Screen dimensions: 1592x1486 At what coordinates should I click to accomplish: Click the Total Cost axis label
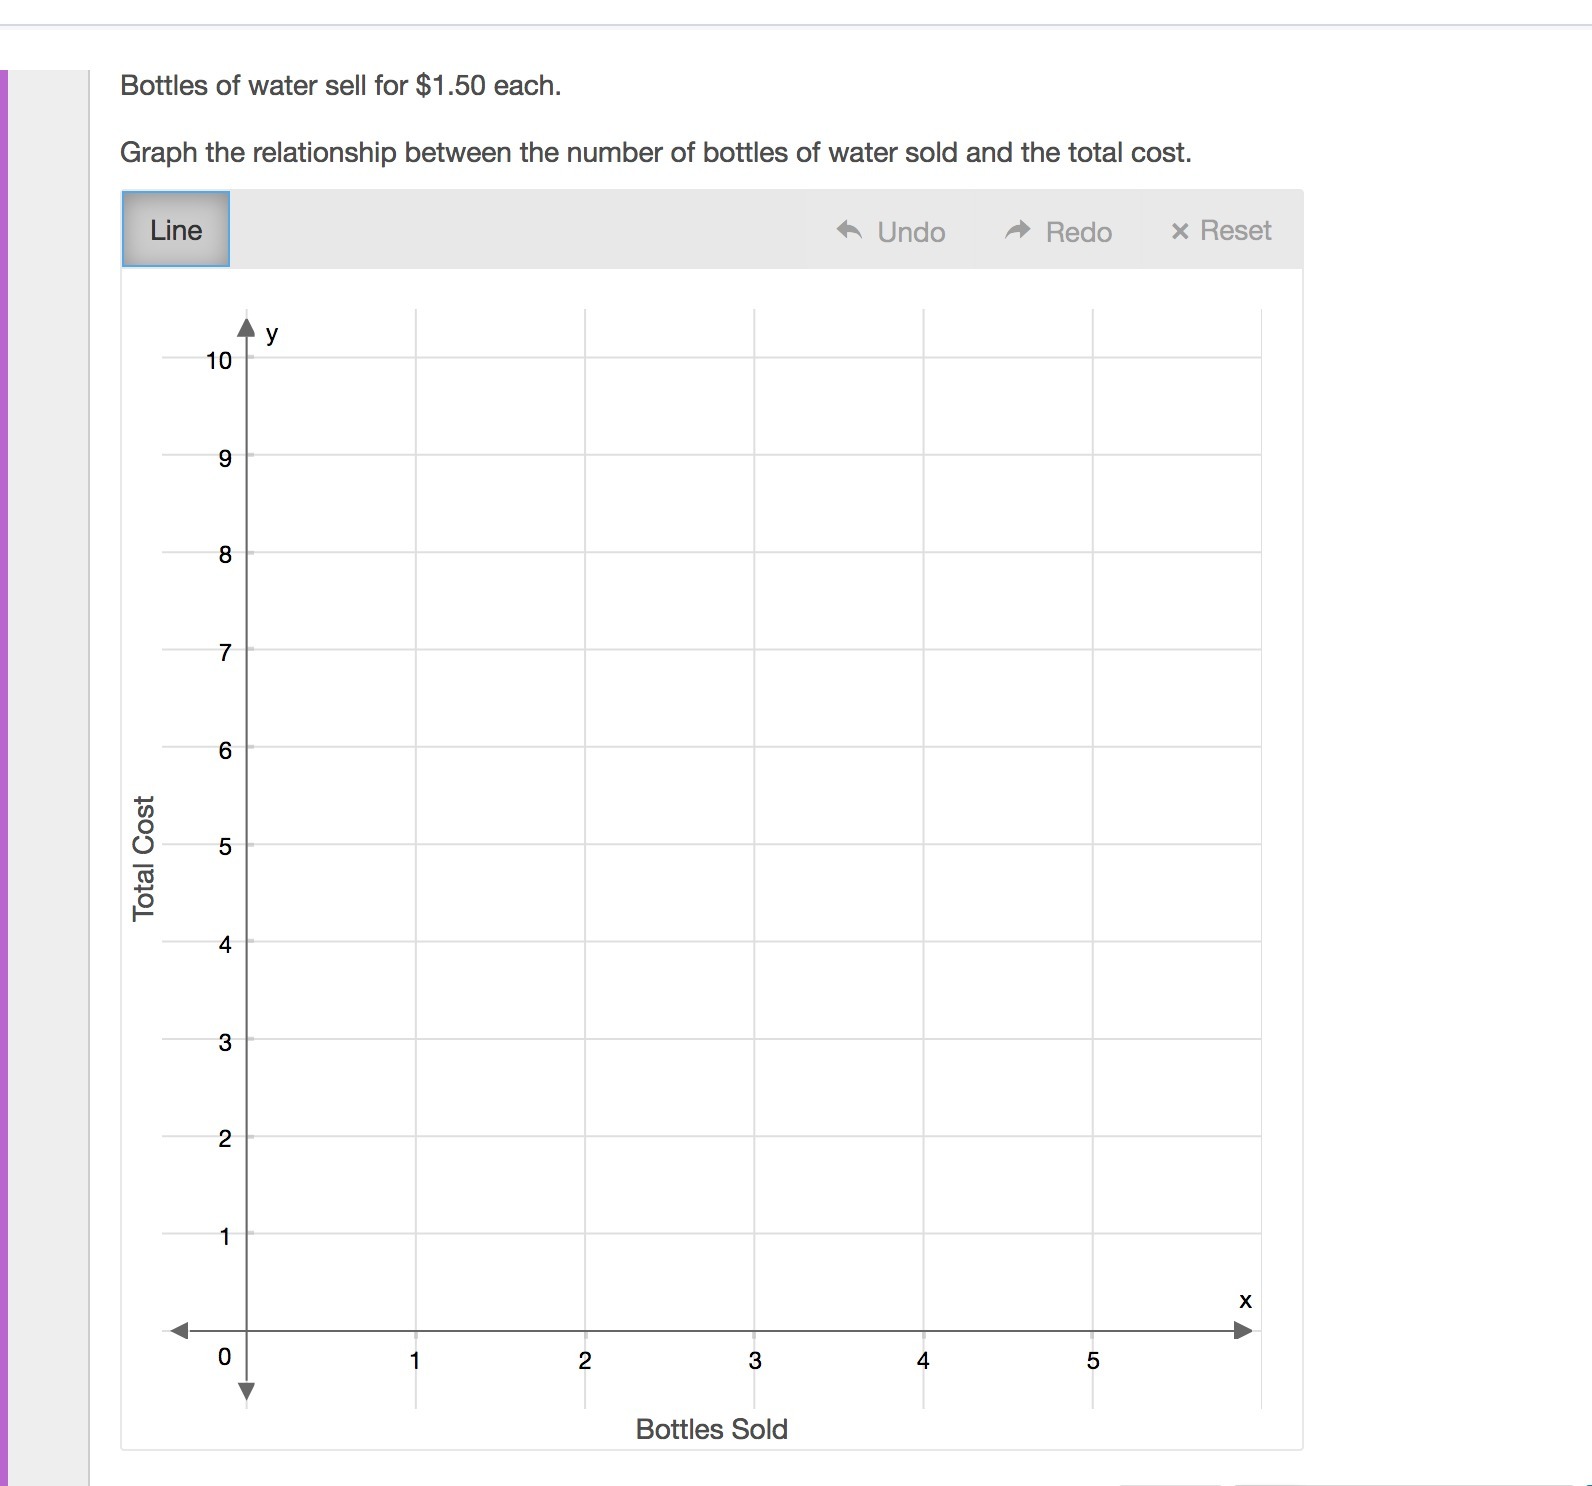pyautogui.click(x=144, y=858)
